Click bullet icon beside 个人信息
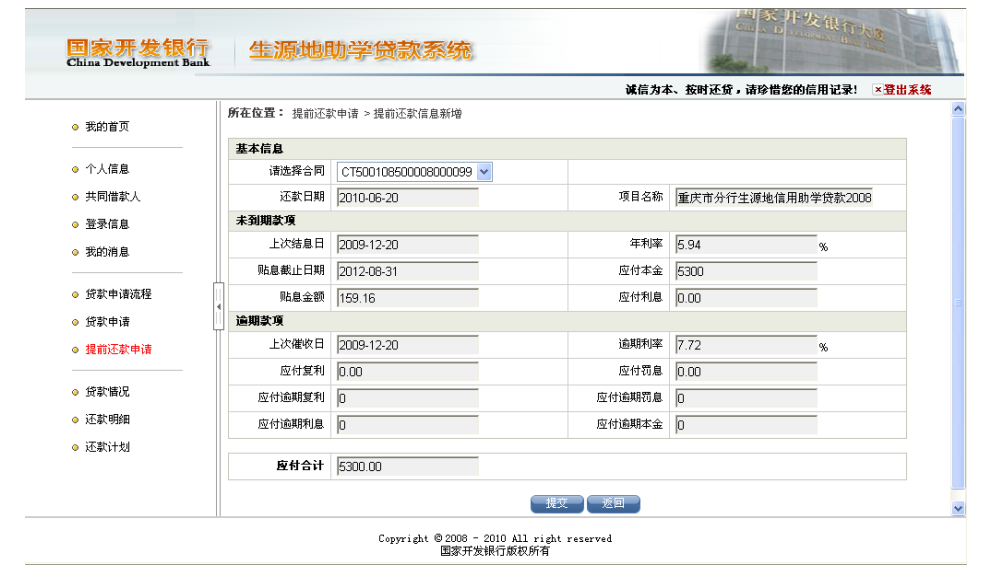 coord(75,170)
